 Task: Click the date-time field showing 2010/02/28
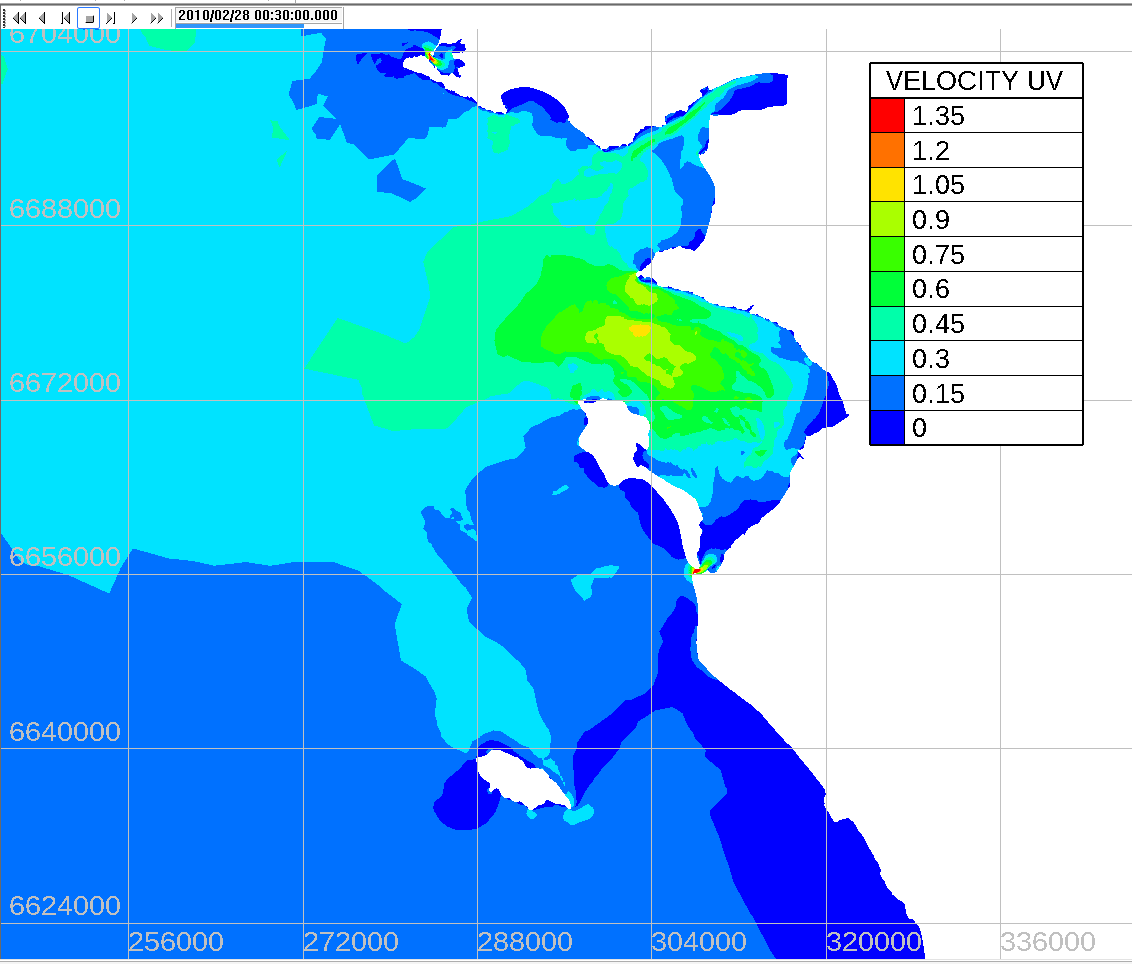click(x=258, y=15)
